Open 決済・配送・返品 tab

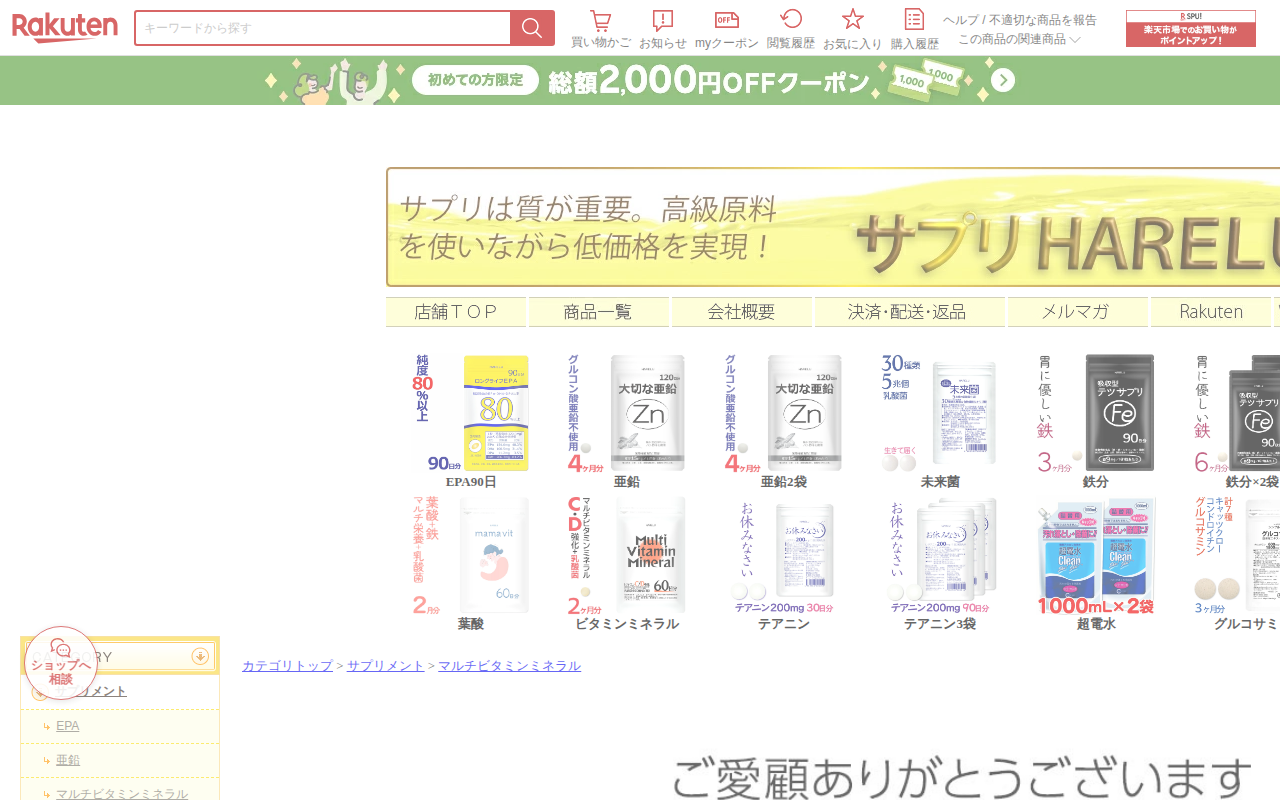[x=909, y=312]
